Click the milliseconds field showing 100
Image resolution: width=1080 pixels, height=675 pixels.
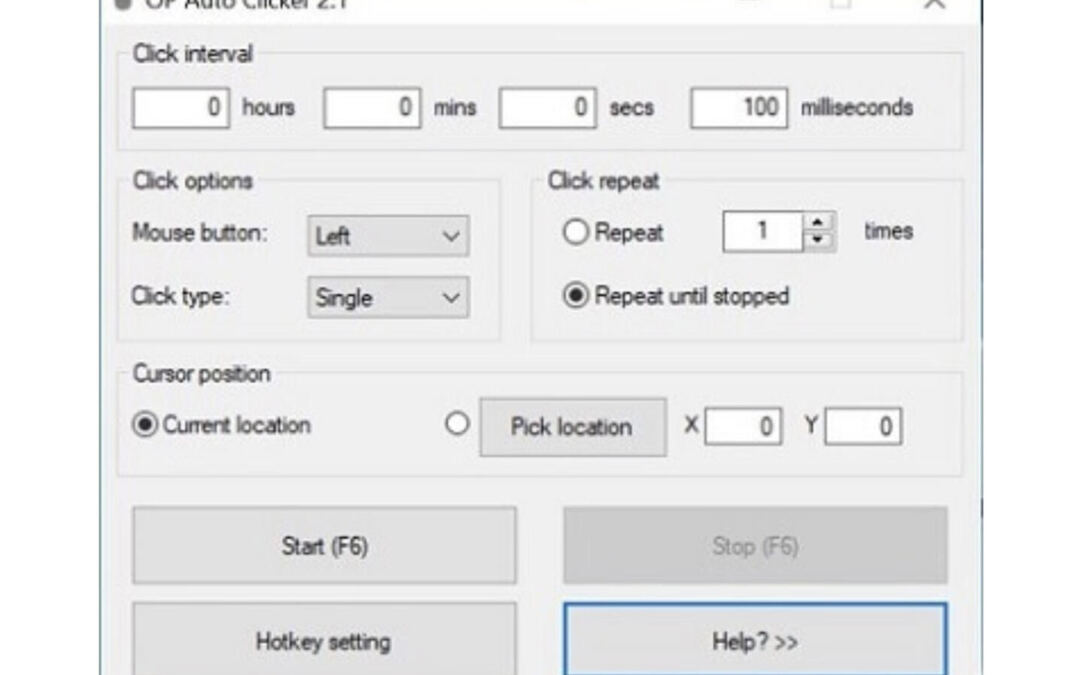click(x=738, y=108)
